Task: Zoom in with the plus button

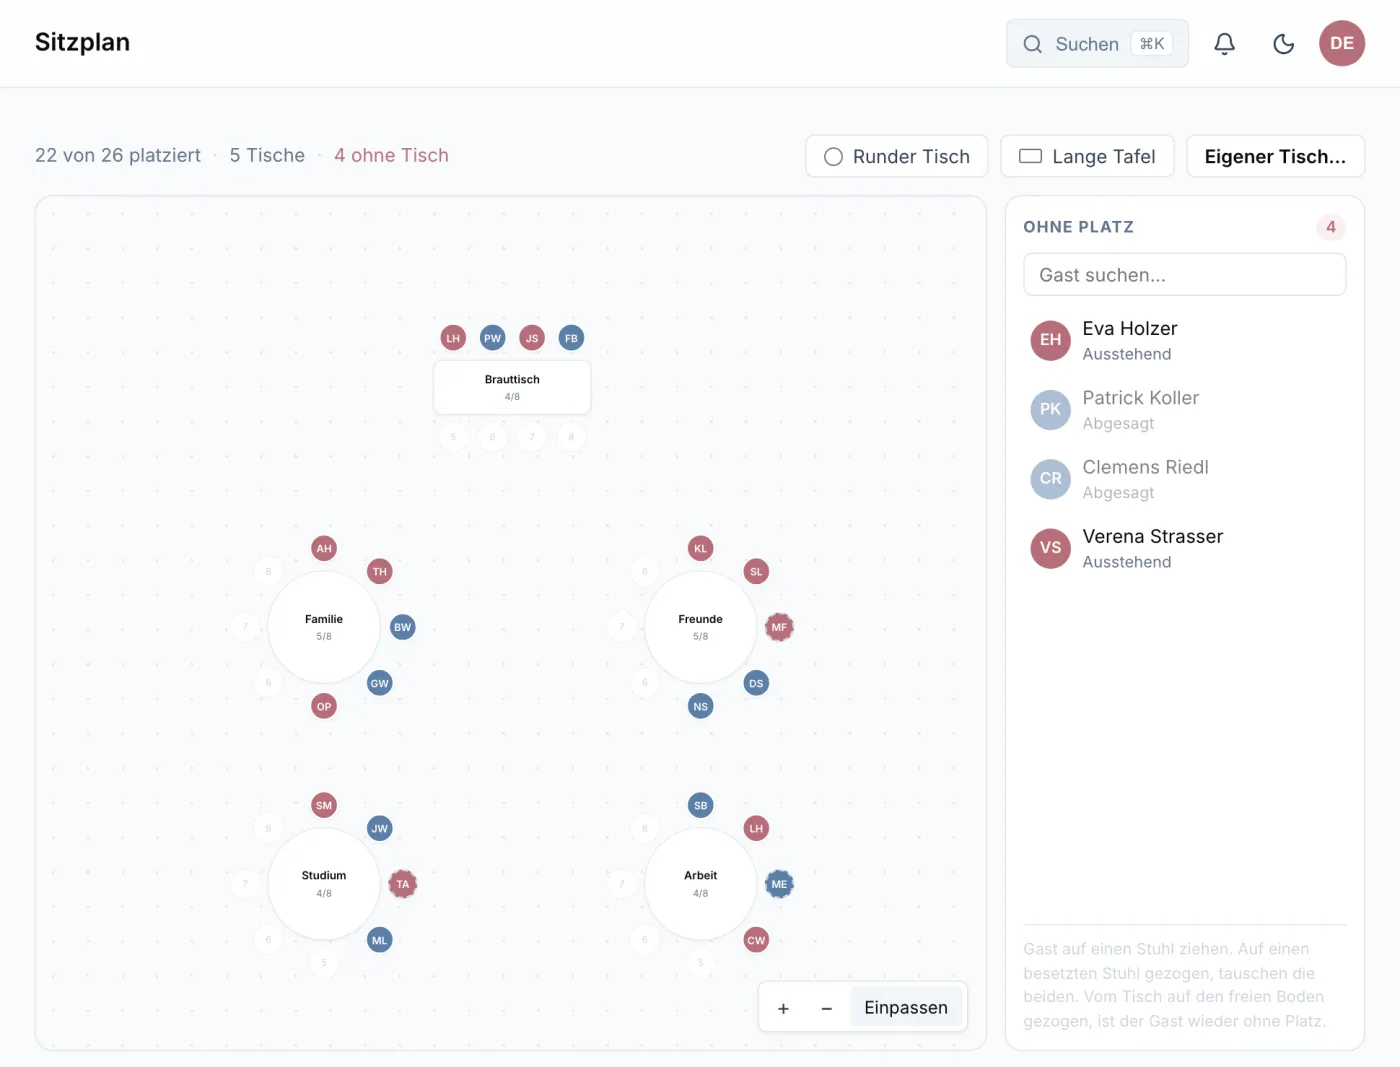Action: coord(784,1008)
